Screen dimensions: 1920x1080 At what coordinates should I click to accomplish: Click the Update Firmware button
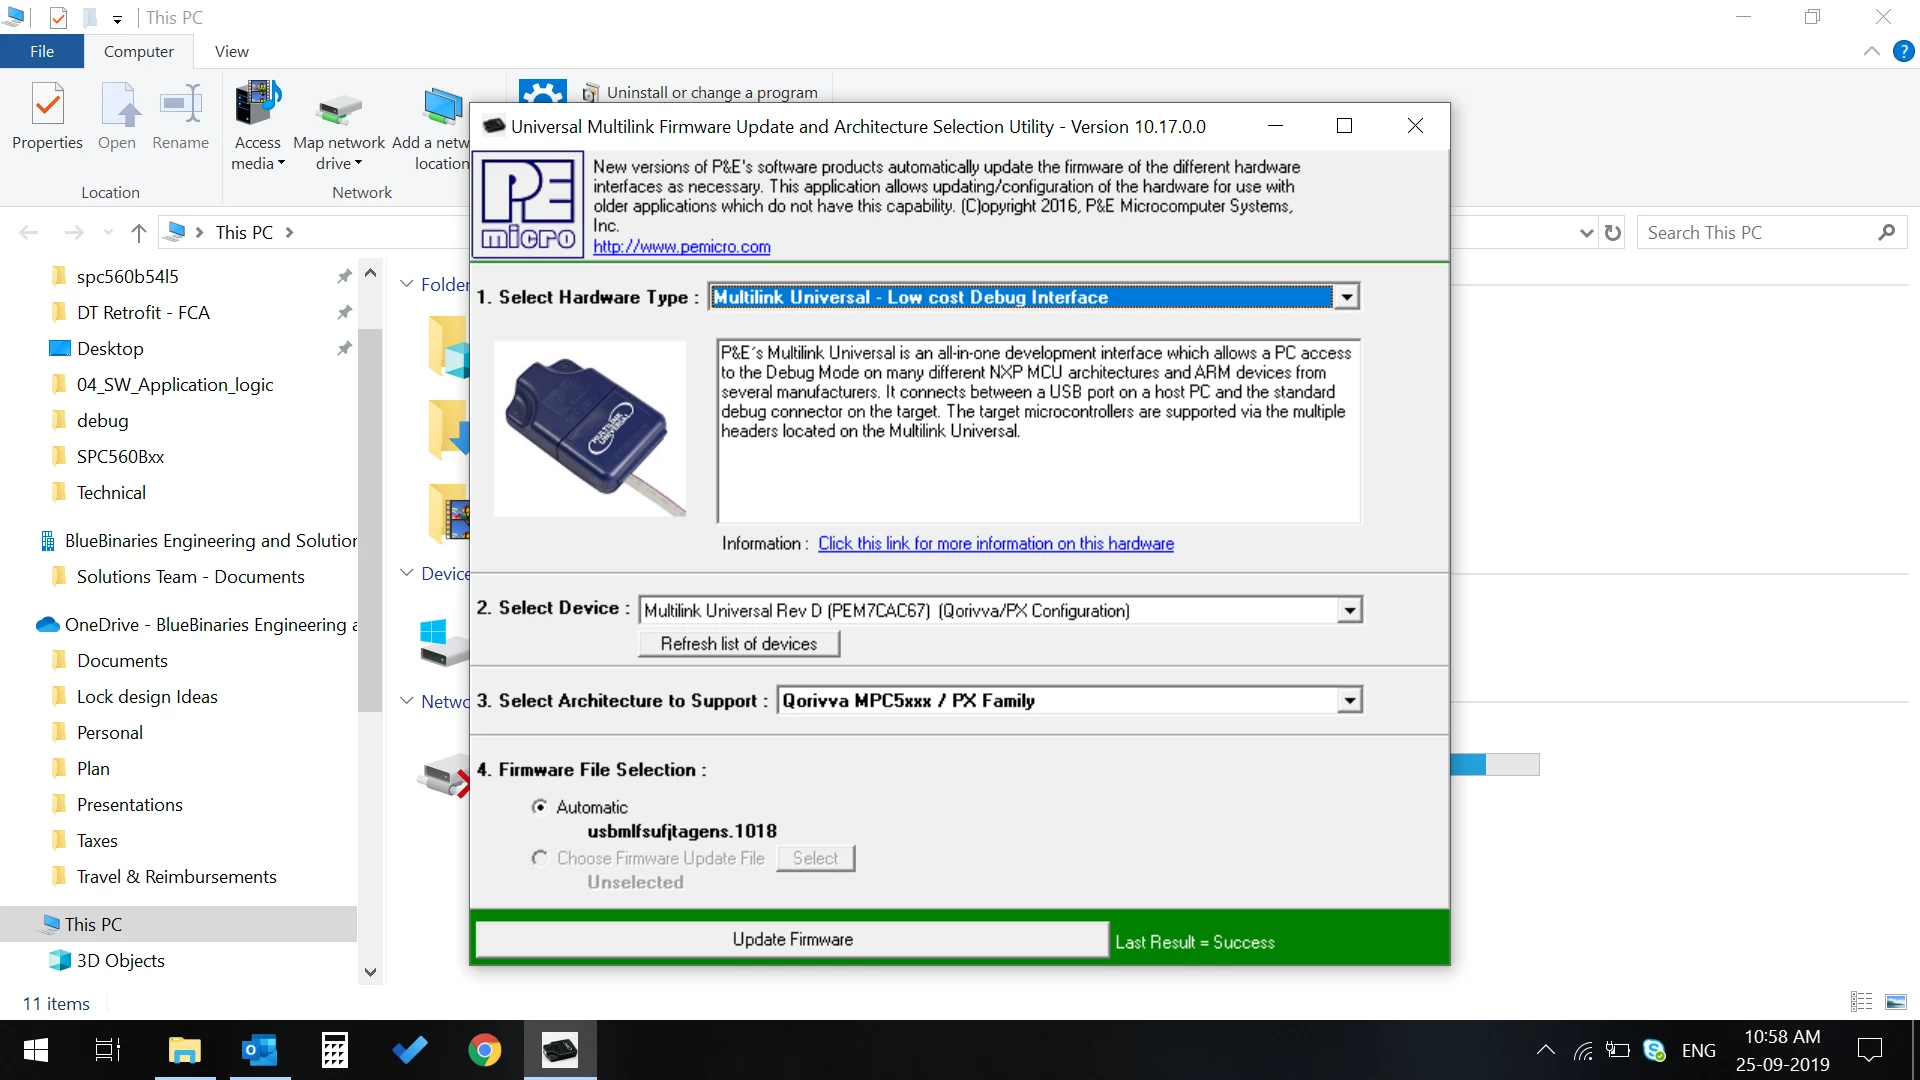point(792,939)
